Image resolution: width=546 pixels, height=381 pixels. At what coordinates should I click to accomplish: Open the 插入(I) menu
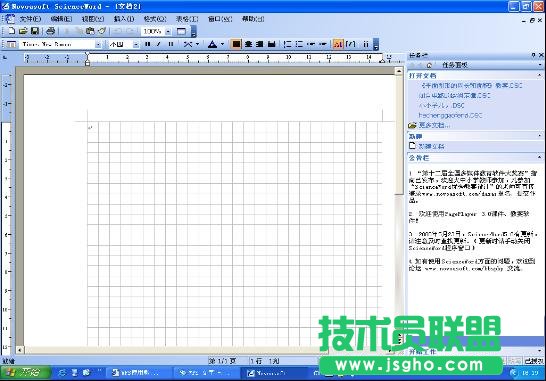(x=124, y=19)
